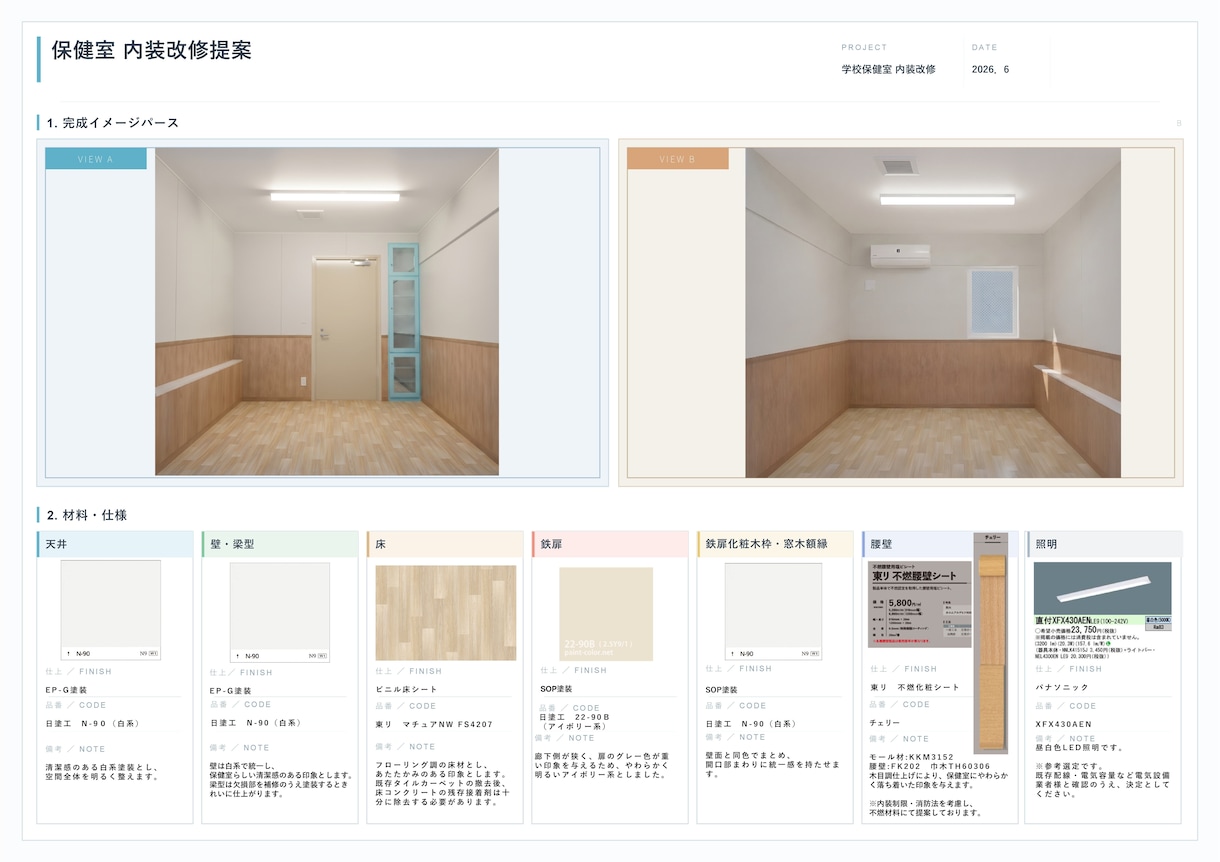Image resolution: width=1220 pixels, height=862 pixels.
Task: Click the 照明 note 昼白色LED照明です
Action: [x=1080, y=748]
